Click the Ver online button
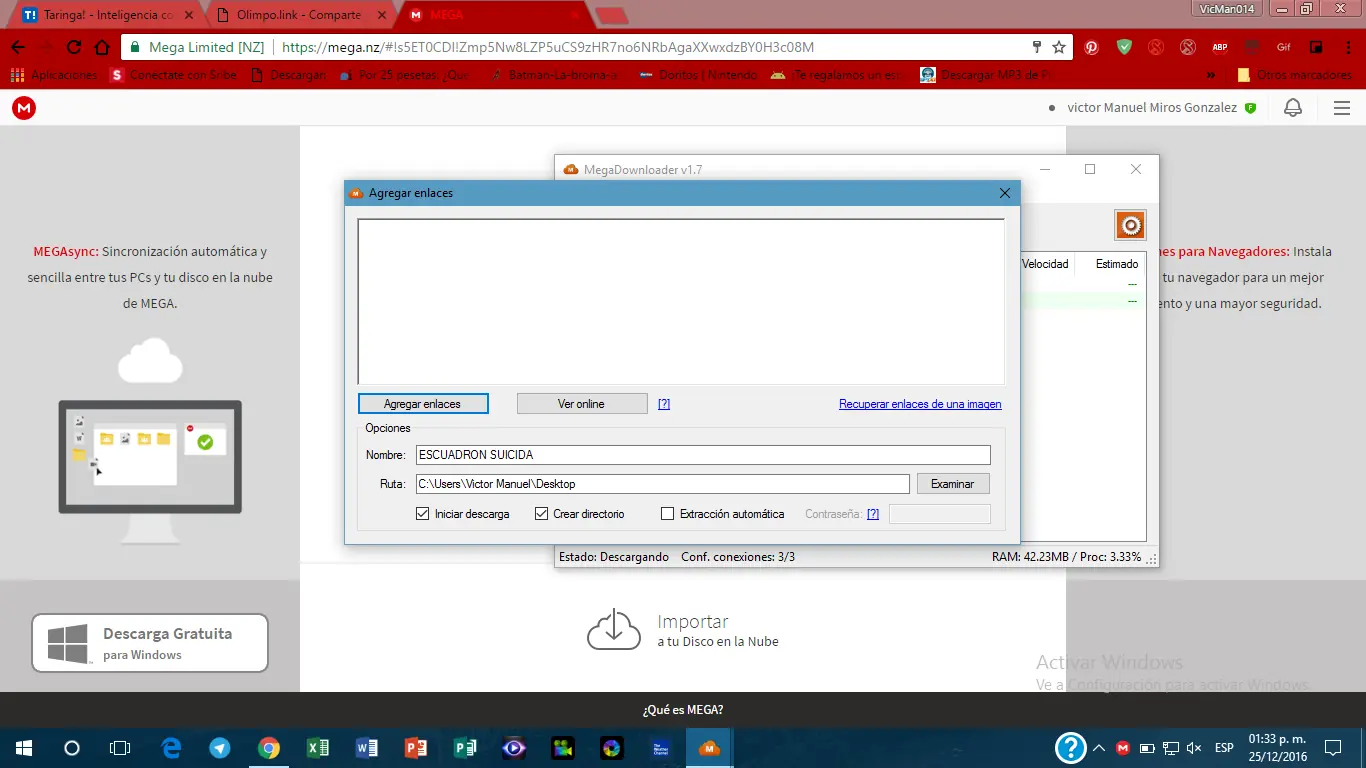The image size is (1366, 768). (x=582, y=404)
